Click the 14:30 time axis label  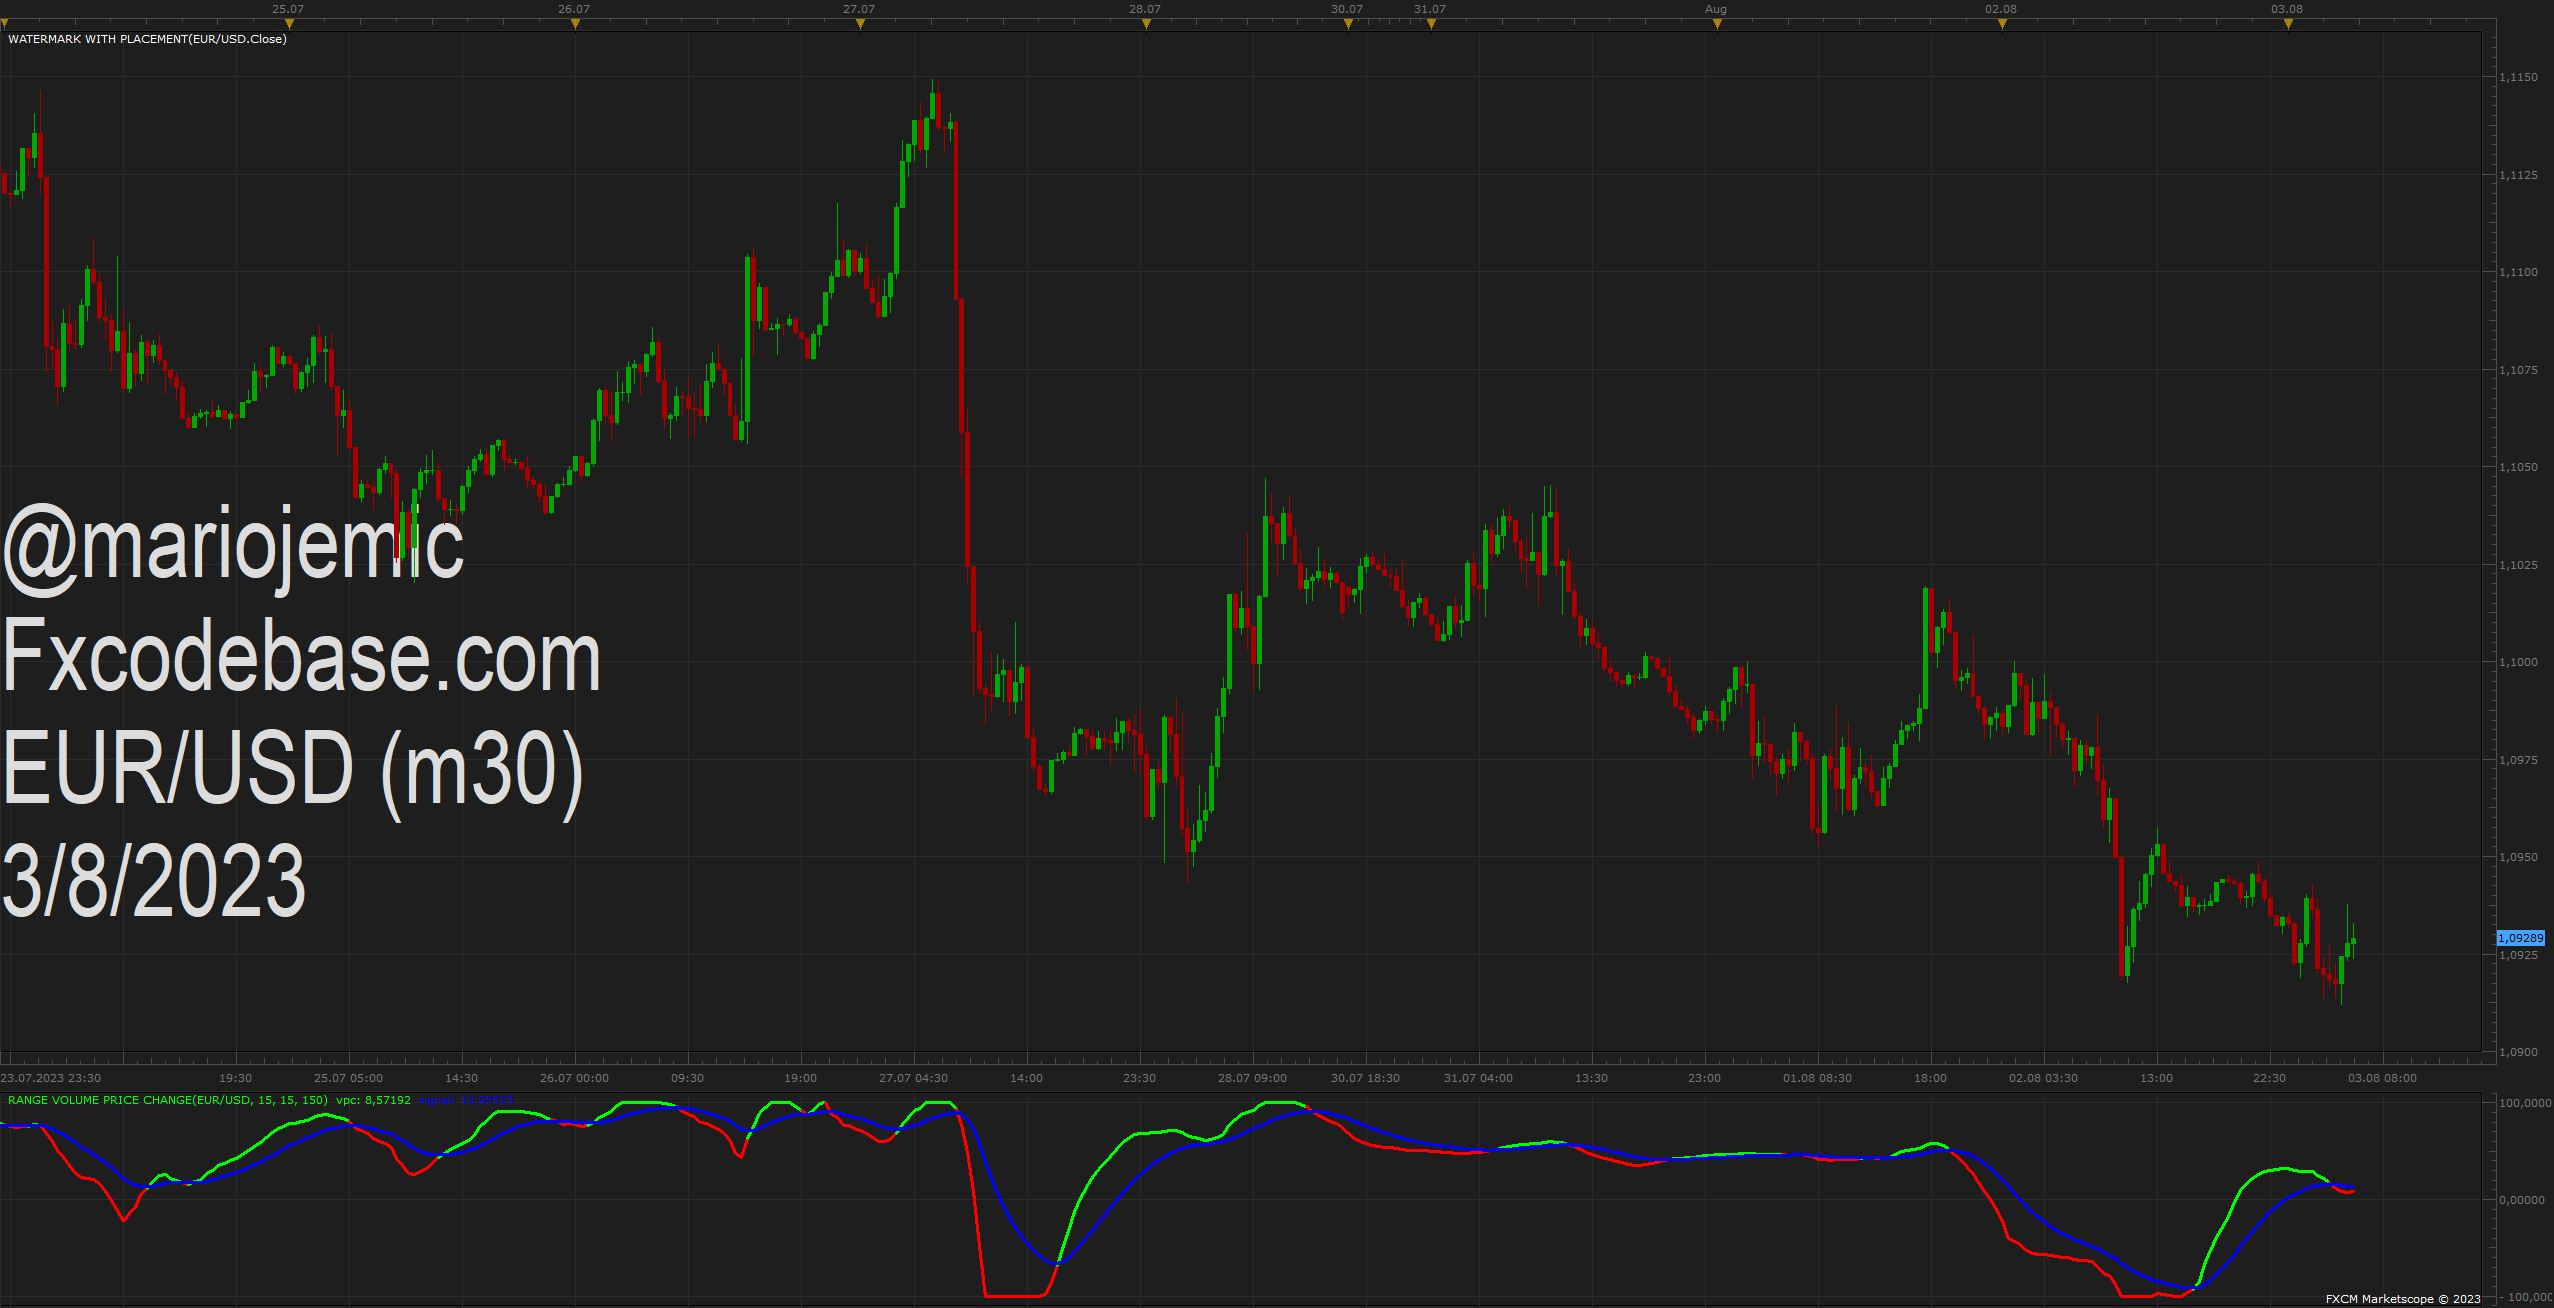(461, 1078)
